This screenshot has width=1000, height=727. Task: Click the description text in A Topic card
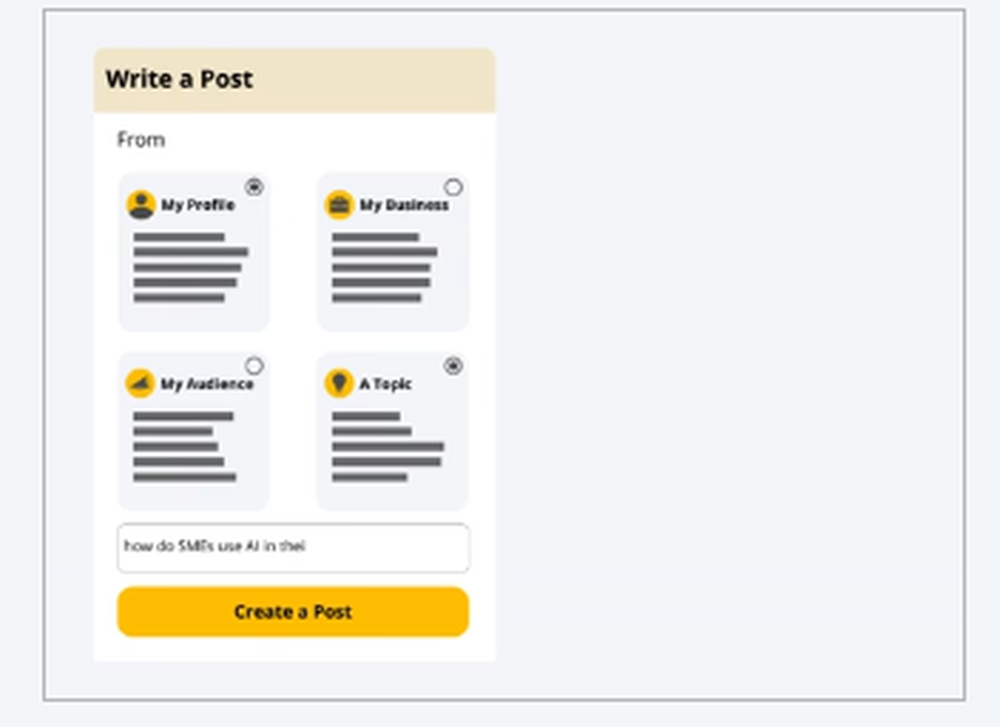click(386, 447)
